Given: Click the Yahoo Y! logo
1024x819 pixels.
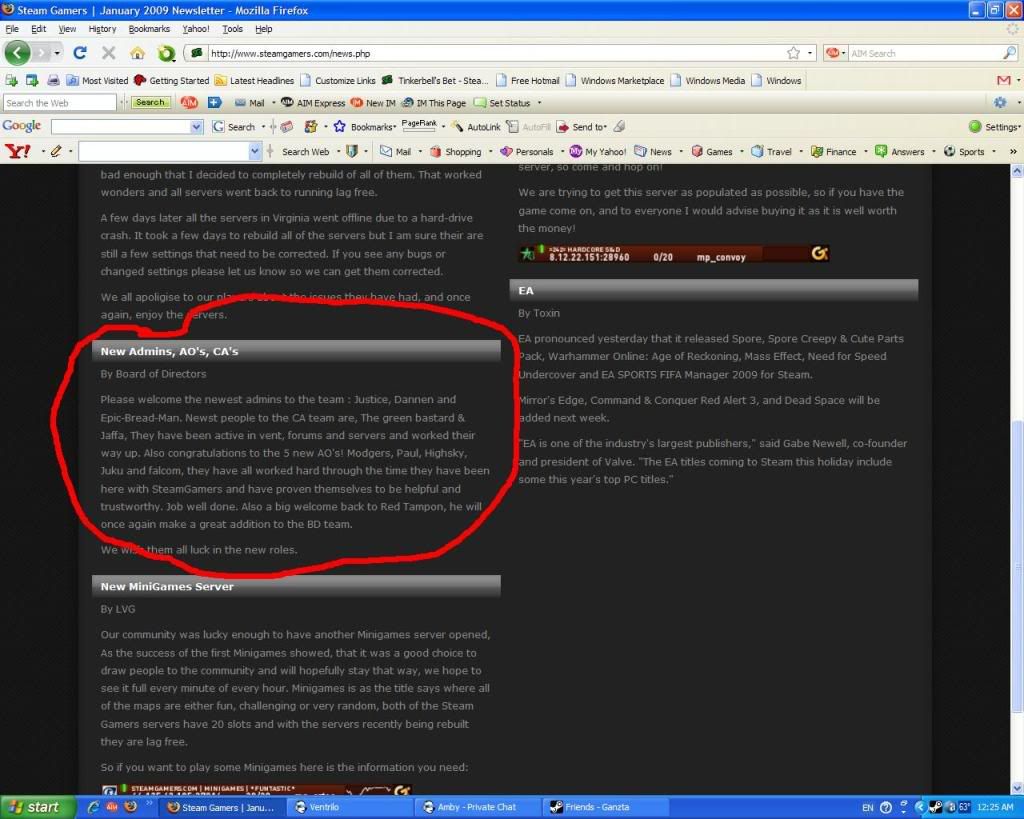Looking at the screenshot, I should point(18,152).
